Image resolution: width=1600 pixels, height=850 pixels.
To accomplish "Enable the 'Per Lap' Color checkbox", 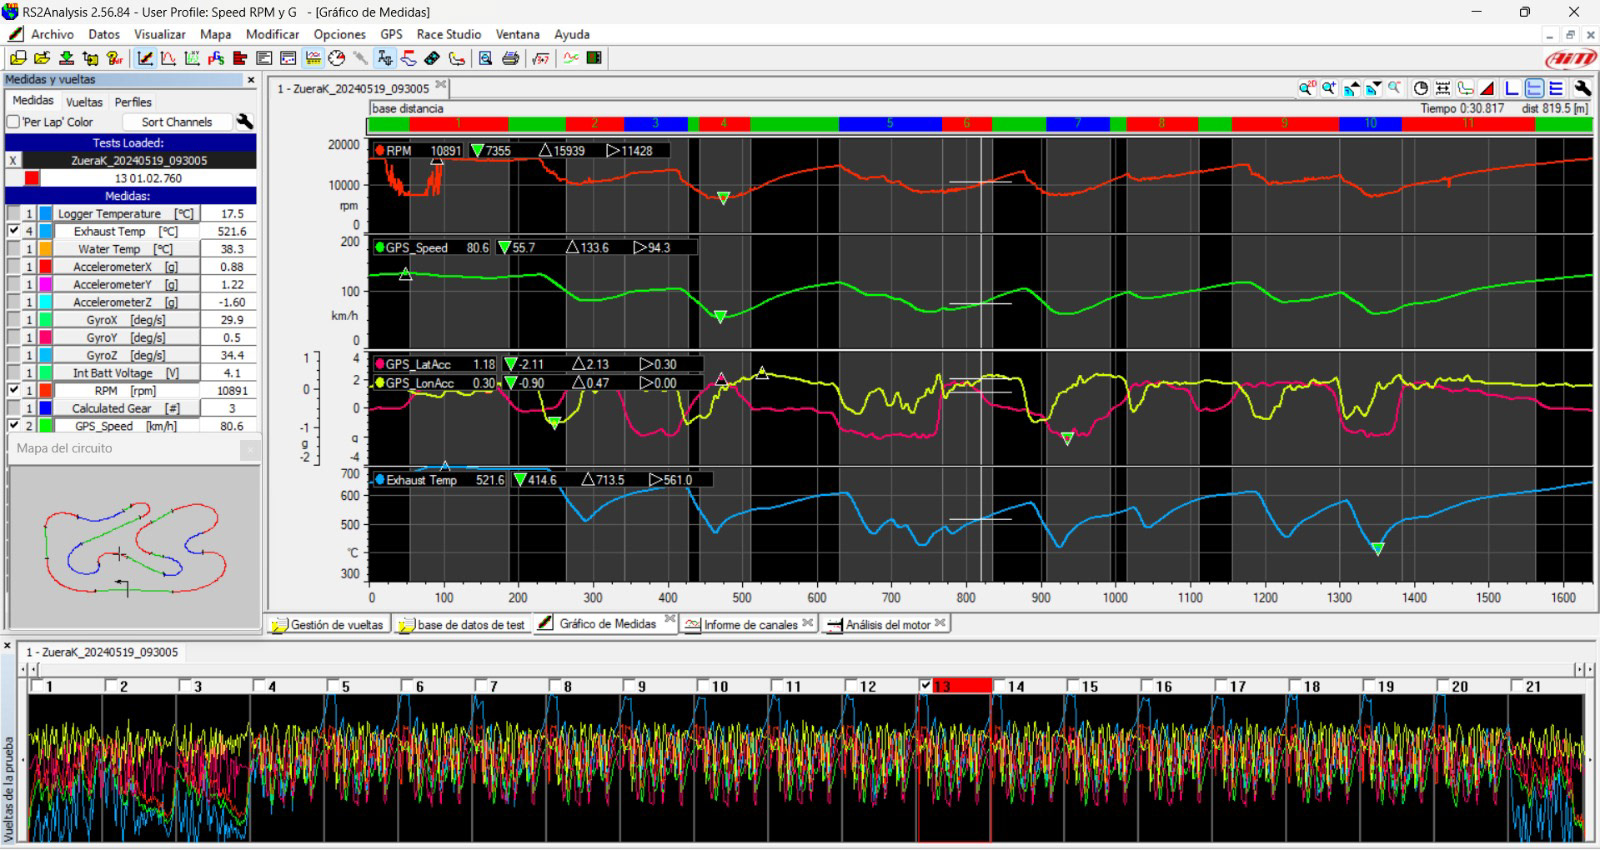I will coord(13,122).
